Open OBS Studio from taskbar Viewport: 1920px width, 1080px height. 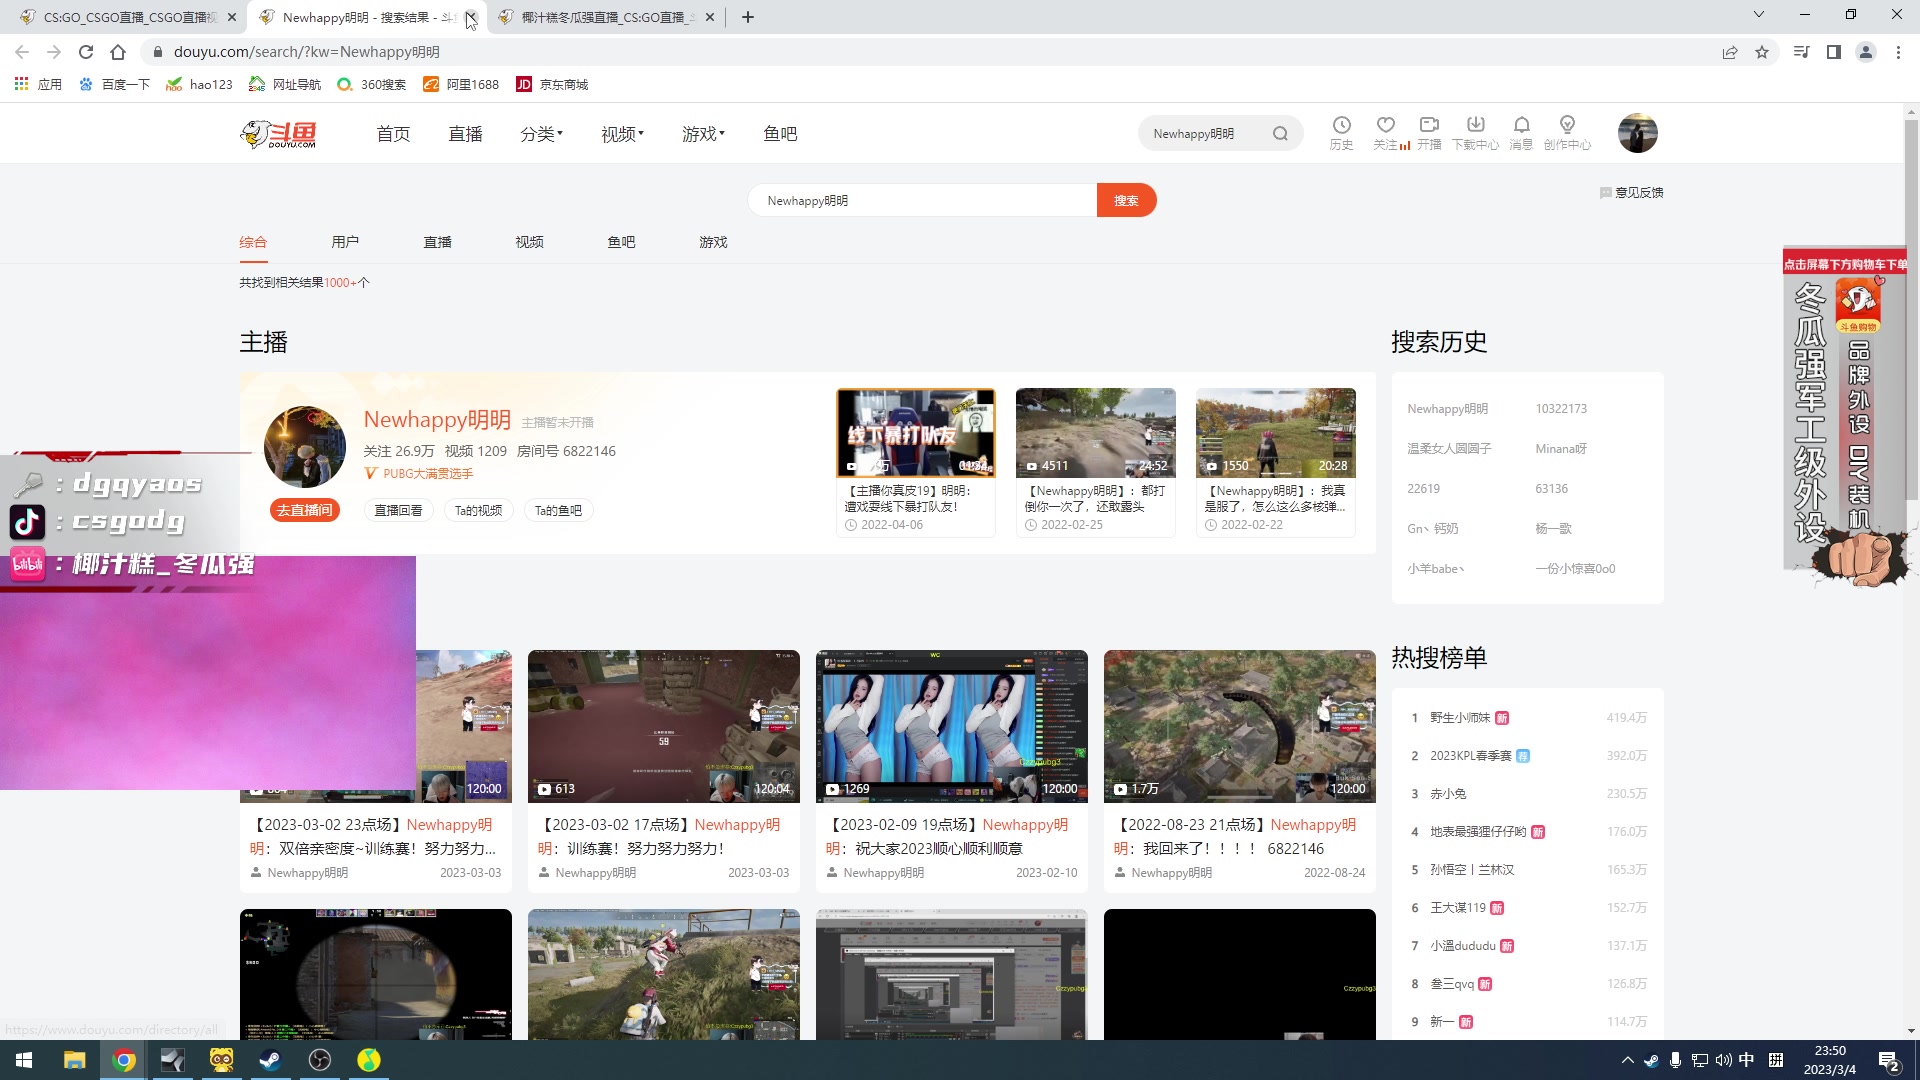pyautogui.click(x=320, y=1060)
